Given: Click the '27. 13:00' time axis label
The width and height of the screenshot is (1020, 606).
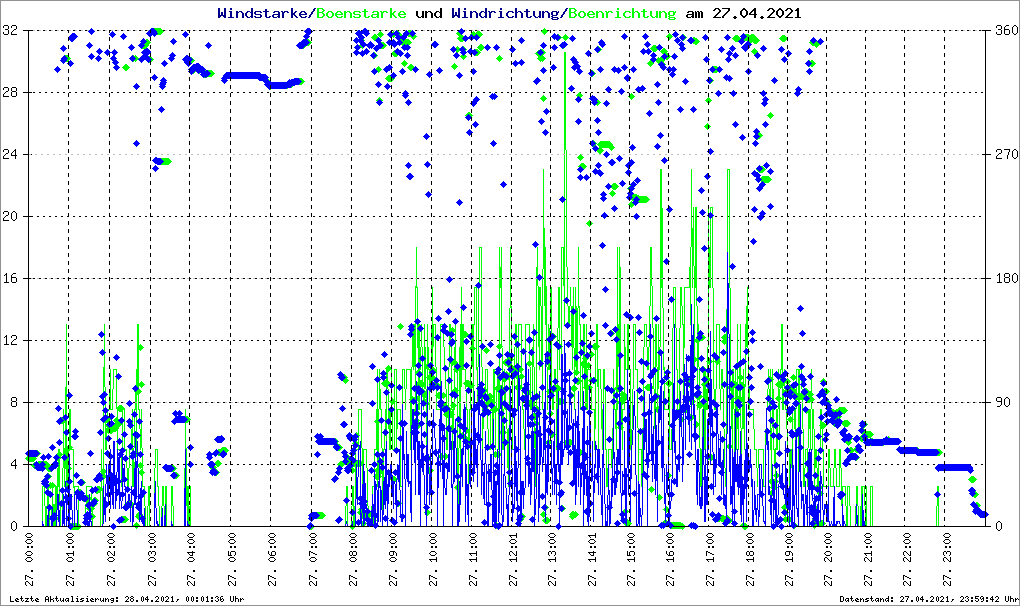Looking at the screenshot, I should coord(551,560).
